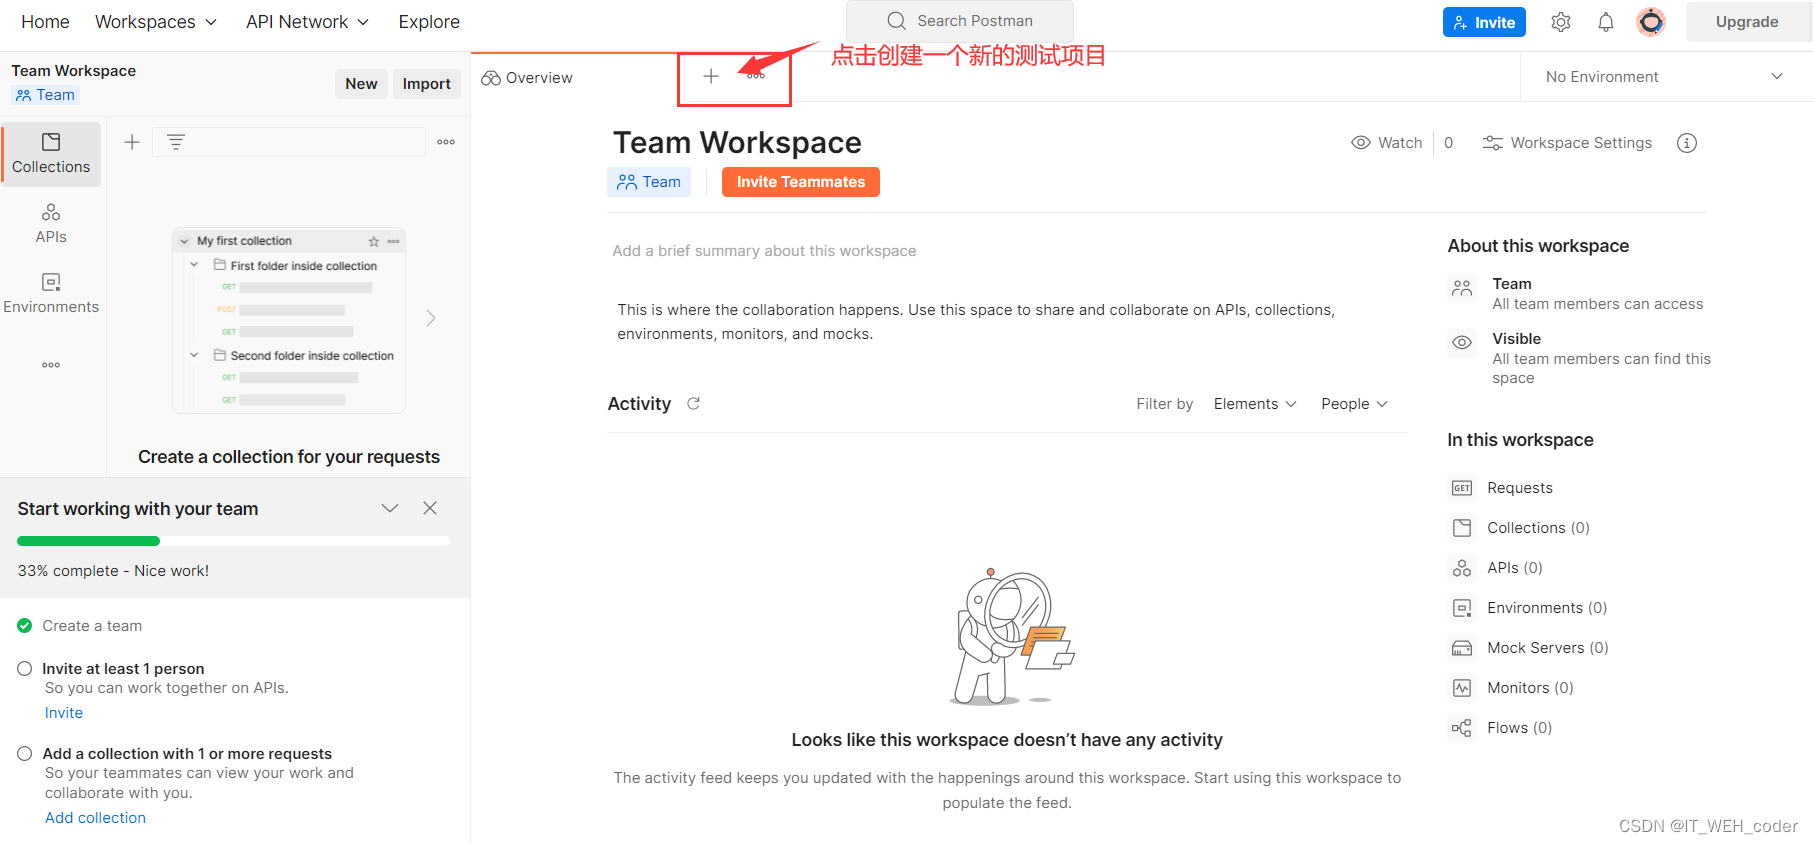
Task: Click Add a brief summary field
Action: pos(764,251)
